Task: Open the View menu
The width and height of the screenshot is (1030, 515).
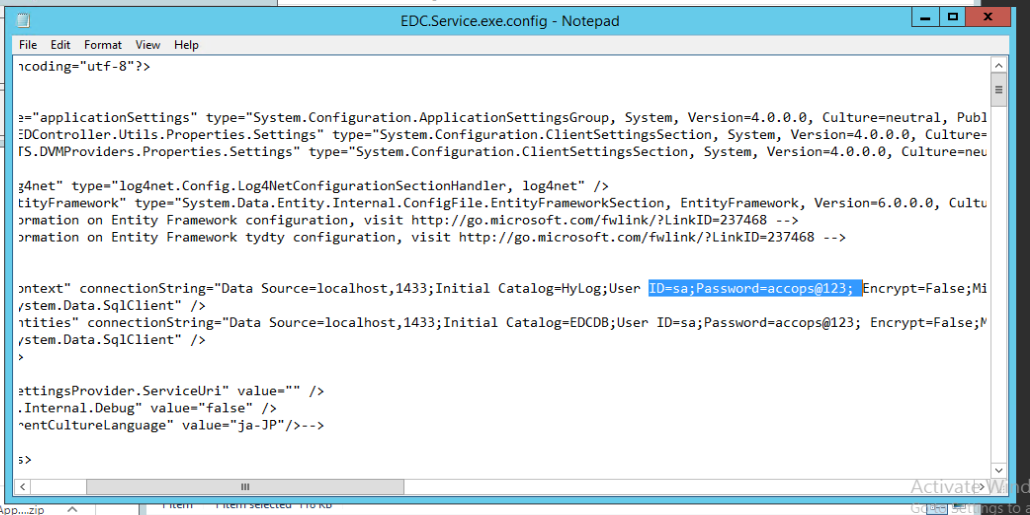Action: tap(148, 45)
